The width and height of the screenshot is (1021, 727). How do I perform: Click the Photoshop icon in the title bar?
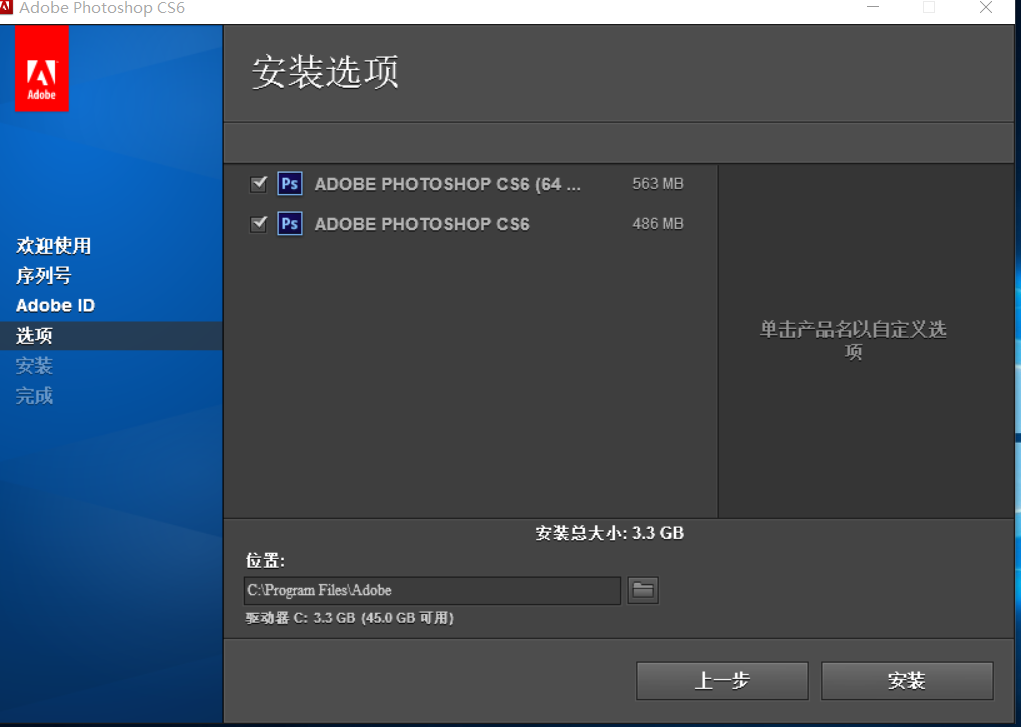click(10, 9)
